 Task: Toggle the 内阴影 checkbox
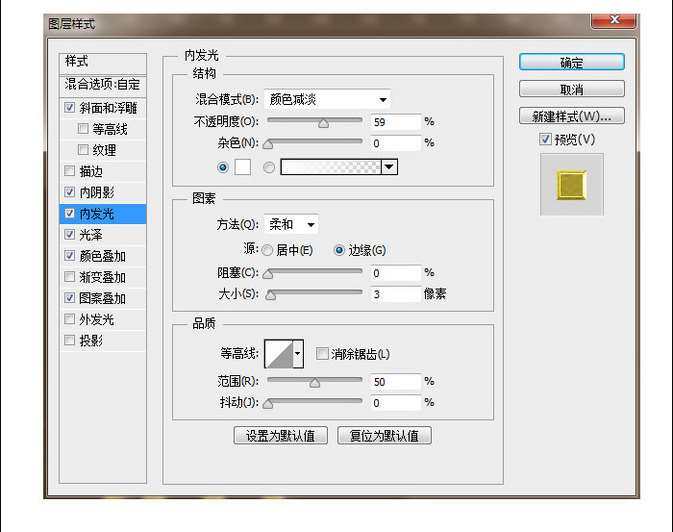tap(70, 192)
